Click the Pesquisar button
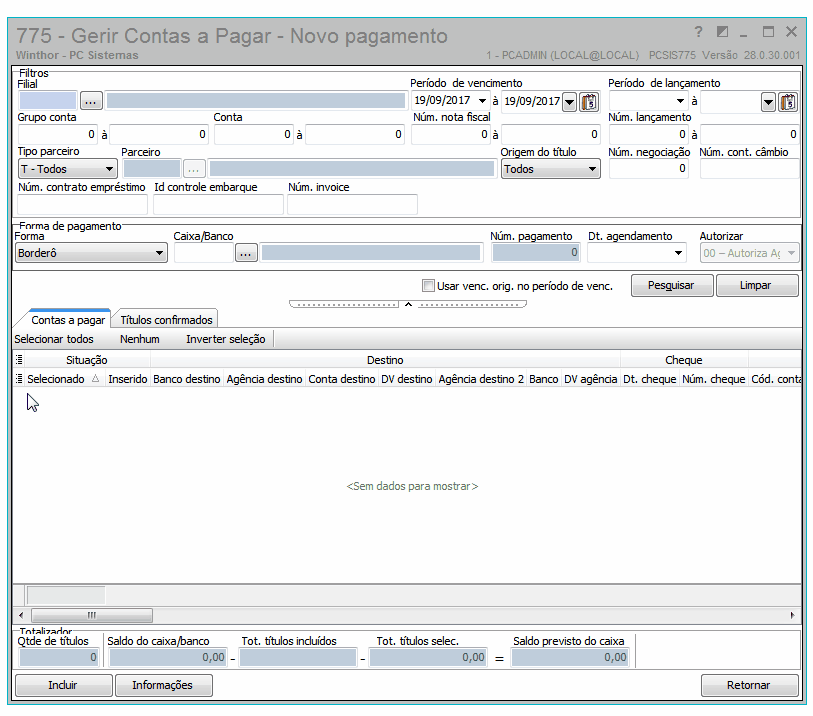Image resolution: width=813 pixels, height=716 pixels. (x=671, y=285)
